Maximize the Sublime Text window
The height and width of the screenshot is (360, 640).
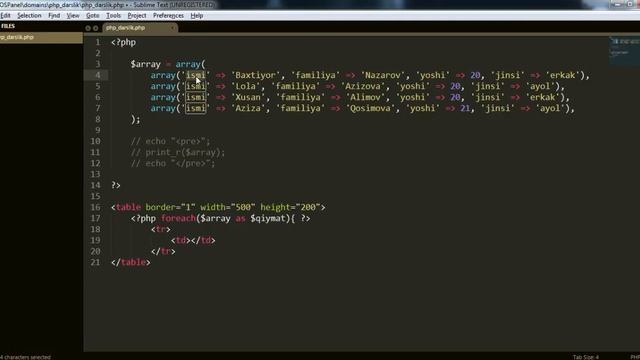pos(629,4)
